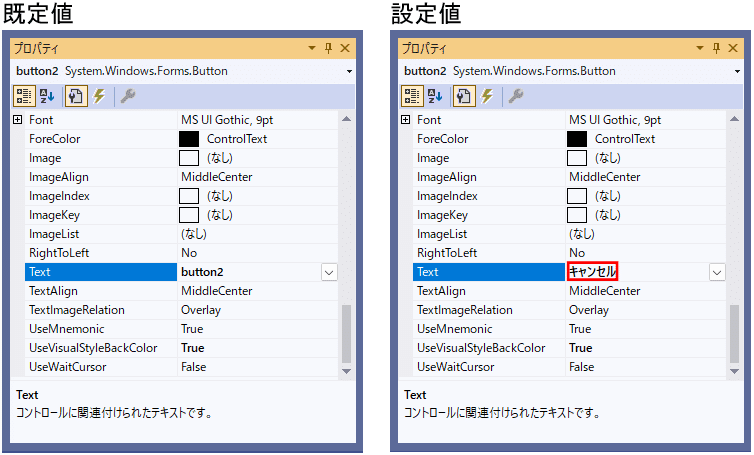754x455 pixels.
Task: Open Text value dropdown beside キャンセル value
Action: [717, 273]
